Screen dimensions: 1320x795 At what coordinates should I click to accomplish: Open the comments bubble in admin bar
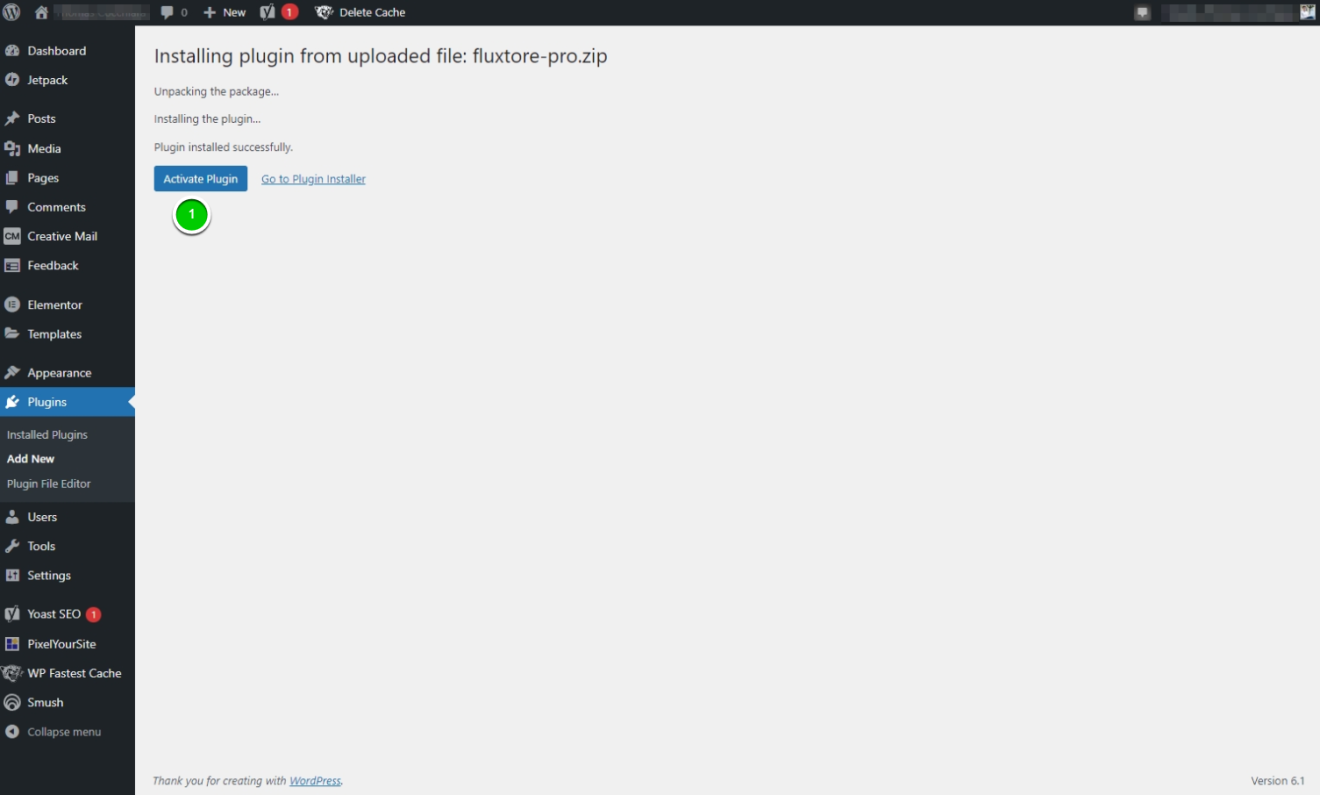[167, 12]
